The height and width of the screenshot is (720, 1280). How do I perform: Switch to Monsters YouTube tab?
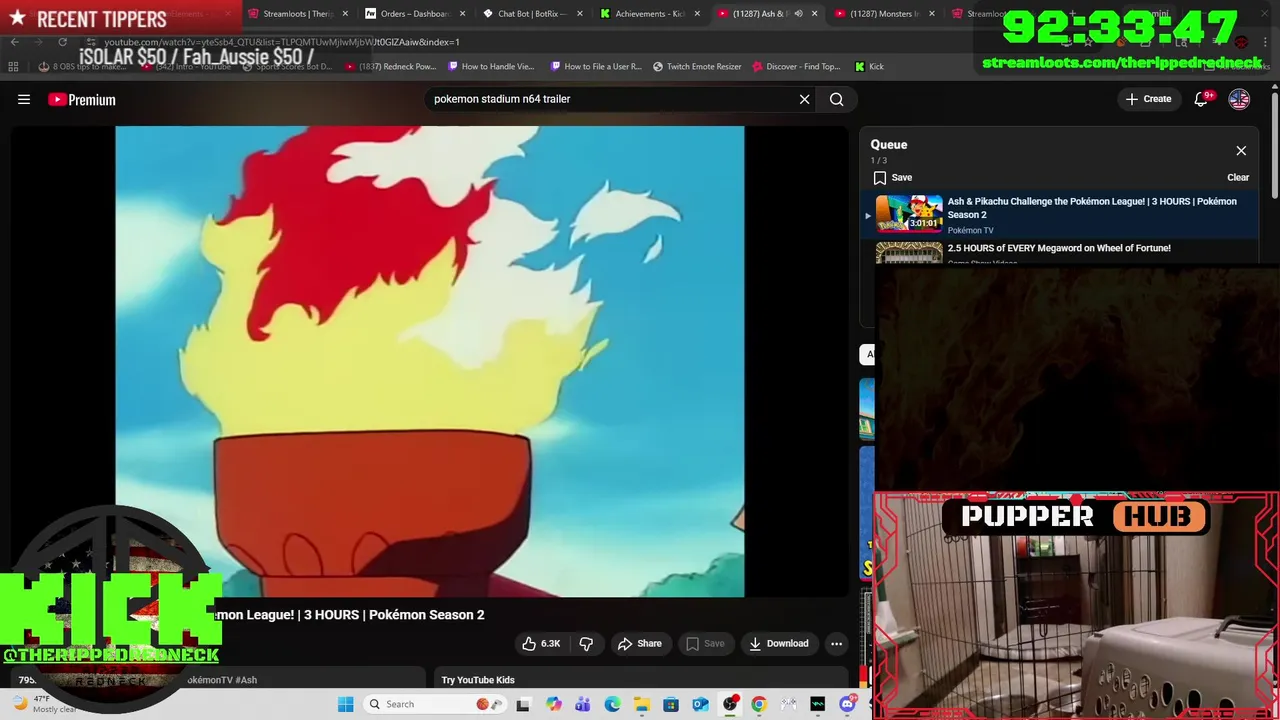click(885, 14)
